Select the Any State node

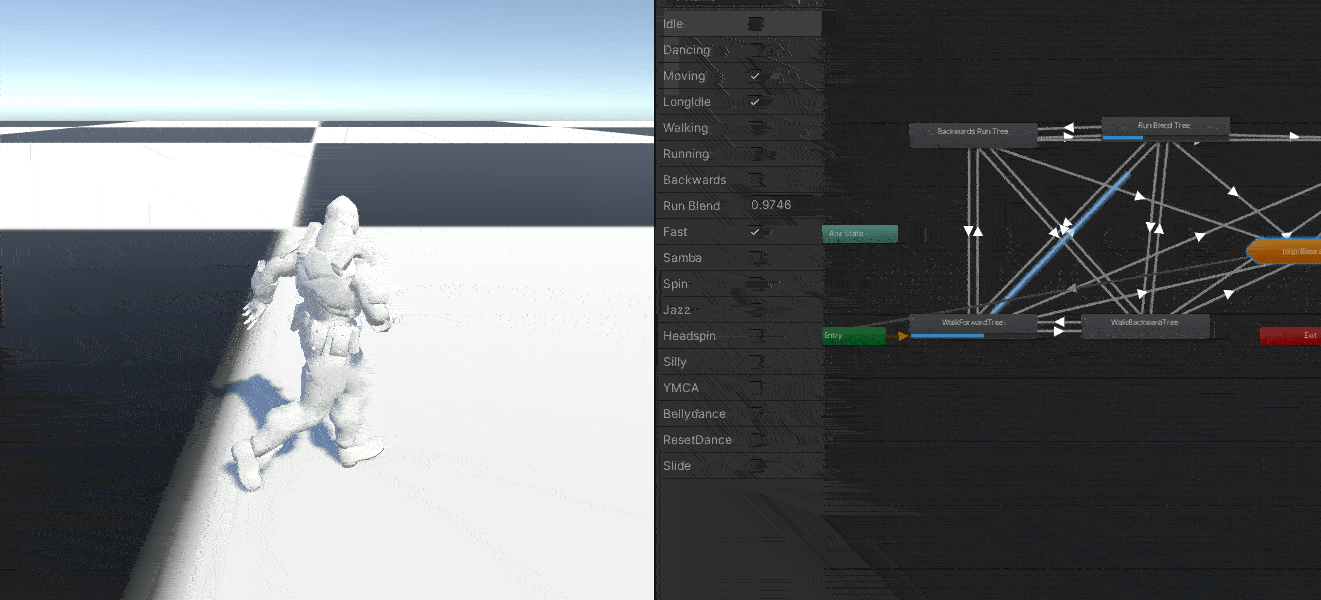tap(860, 234)
